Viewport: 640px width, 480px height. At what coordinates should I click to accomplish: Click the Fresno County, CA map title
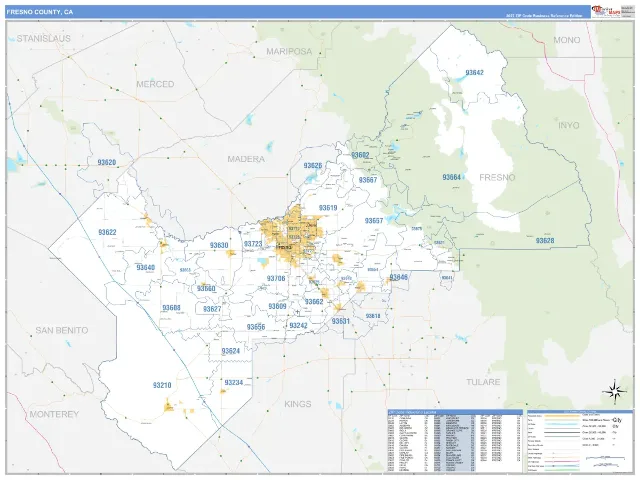(40, 12)
